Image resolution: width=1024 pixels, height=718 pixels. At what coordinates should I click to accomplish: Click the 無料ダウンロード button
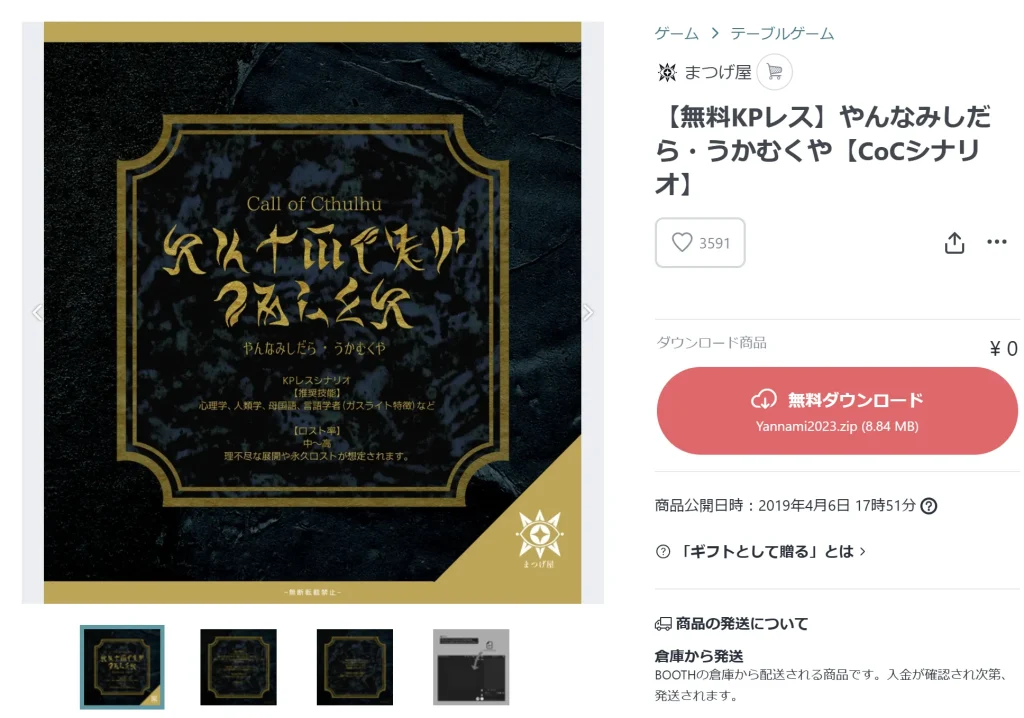(x=837, y=411)
